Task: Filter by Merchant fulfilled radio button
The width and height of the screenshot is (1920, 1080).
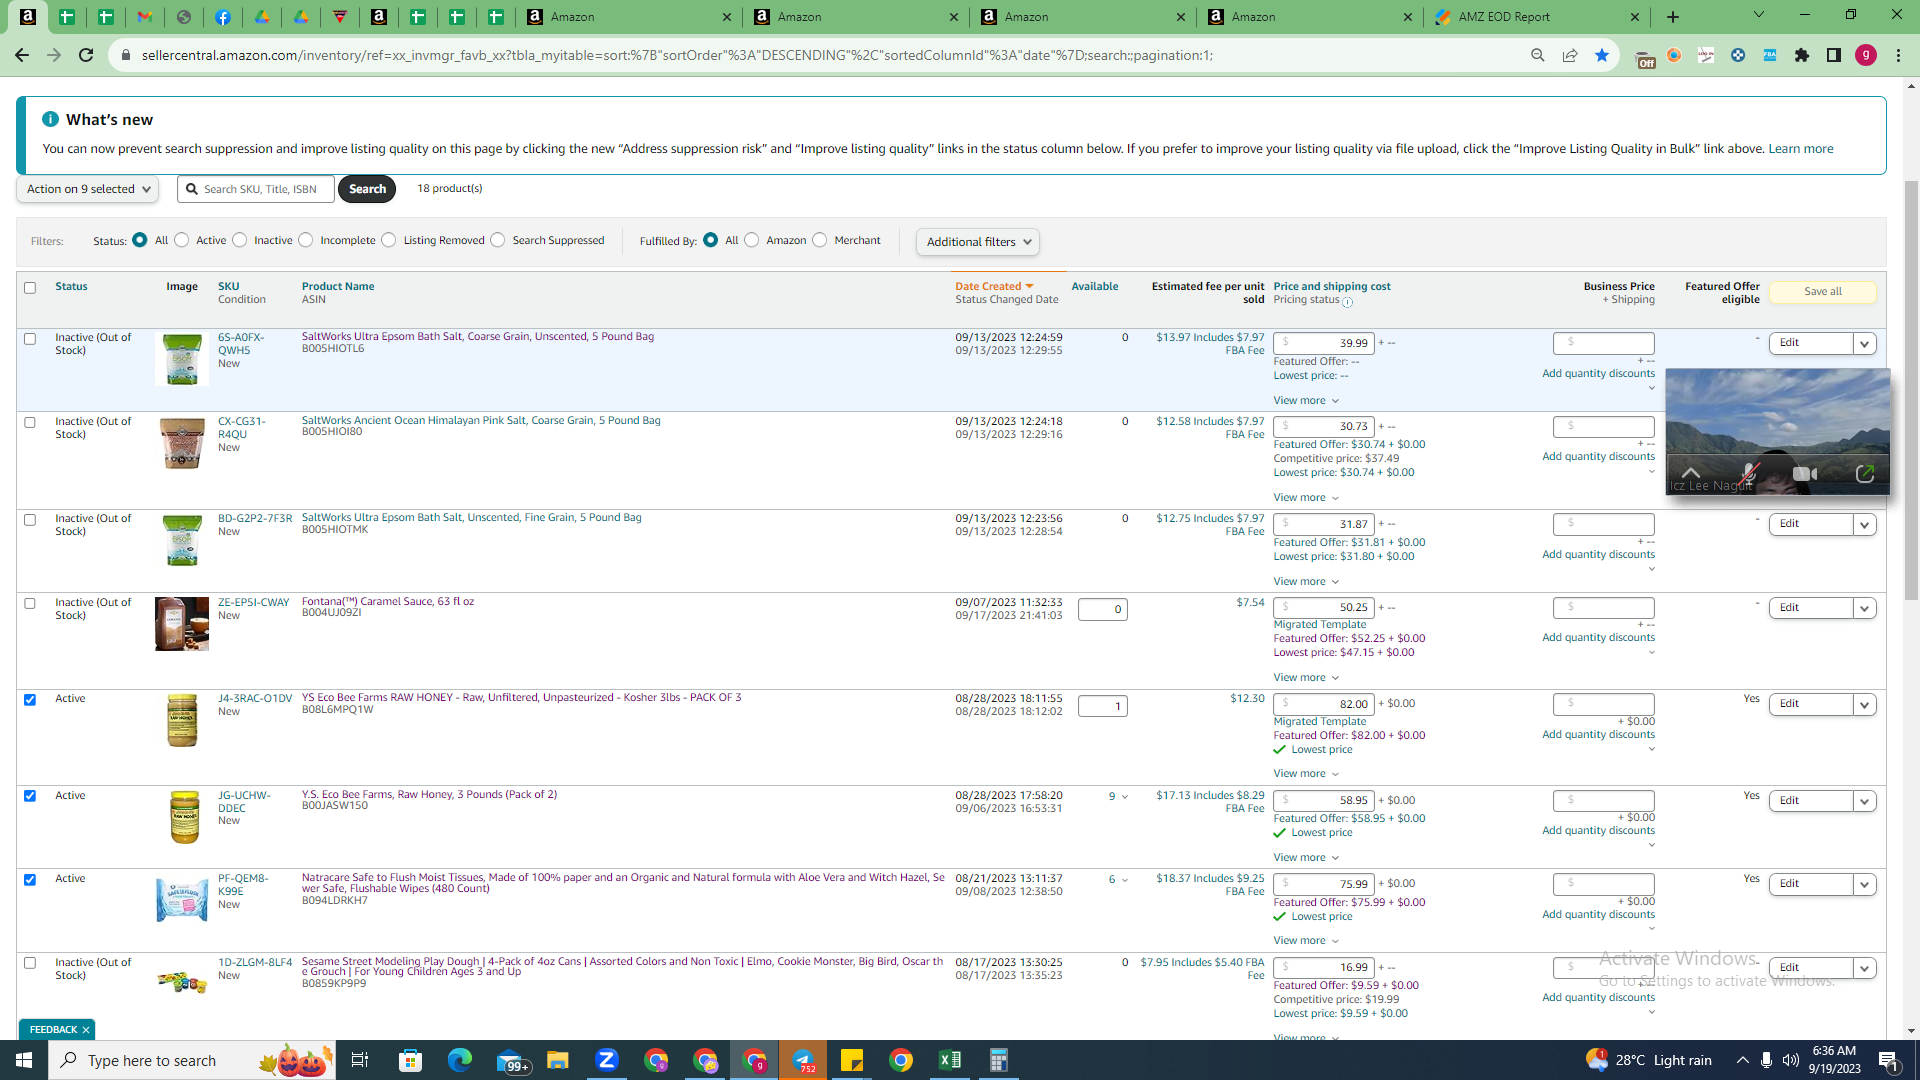Action: click(x=820, y=240)
